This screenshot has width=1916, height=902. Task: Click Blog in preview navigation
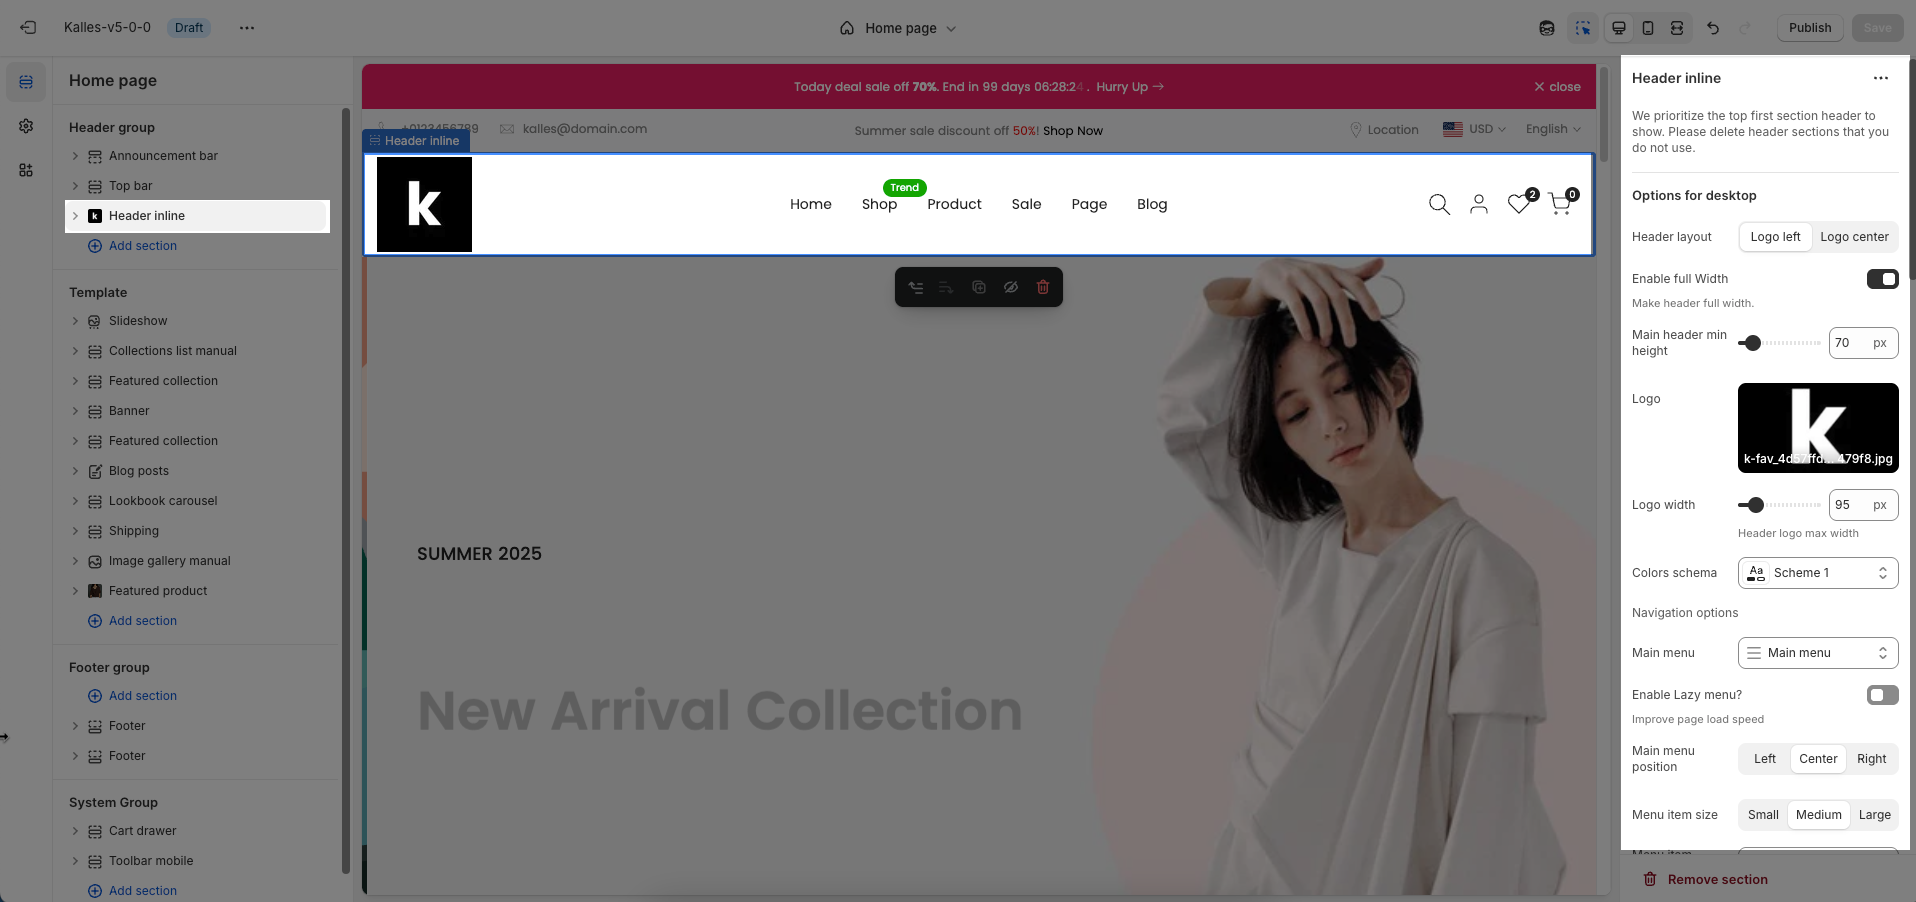(1152, 204)
